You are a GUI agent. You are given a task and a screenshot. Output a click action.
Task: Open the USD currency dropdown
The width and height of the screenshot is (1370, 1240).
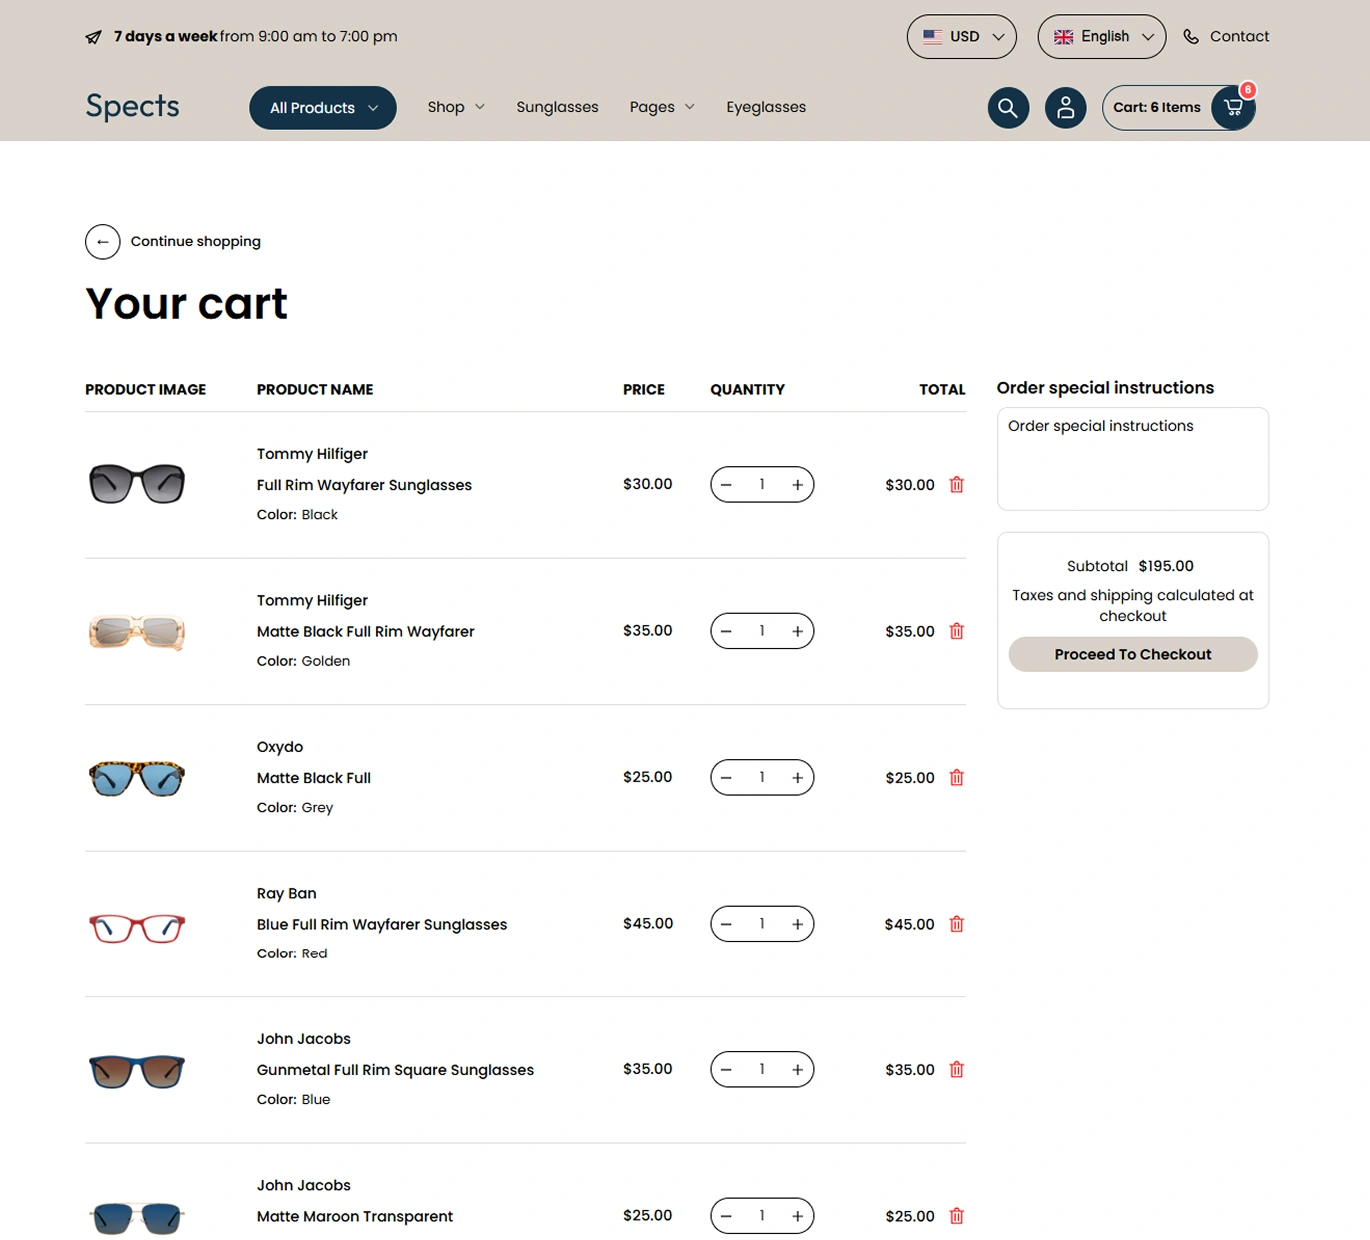tap(962, 37)
